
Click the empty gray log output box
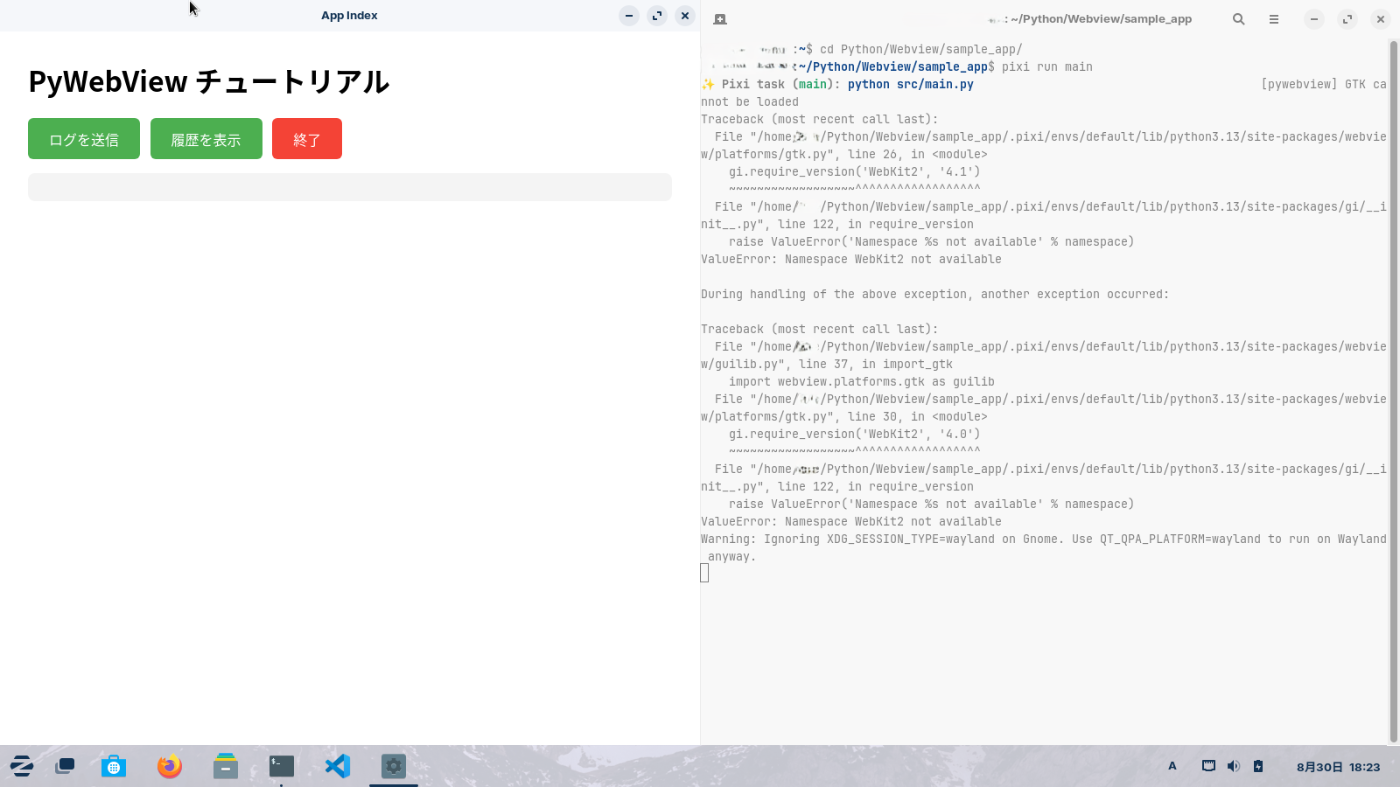350,187
